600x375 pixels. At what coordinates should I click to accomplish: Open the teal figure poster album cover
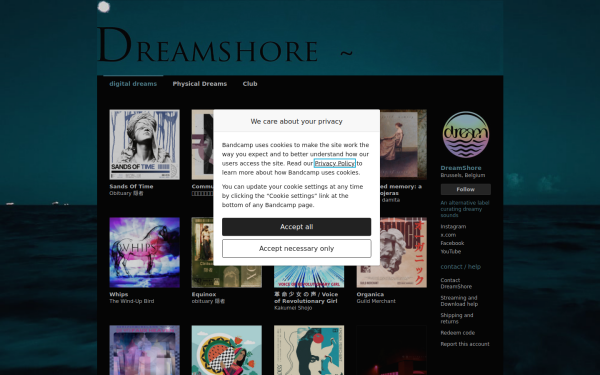pos(309,350)
